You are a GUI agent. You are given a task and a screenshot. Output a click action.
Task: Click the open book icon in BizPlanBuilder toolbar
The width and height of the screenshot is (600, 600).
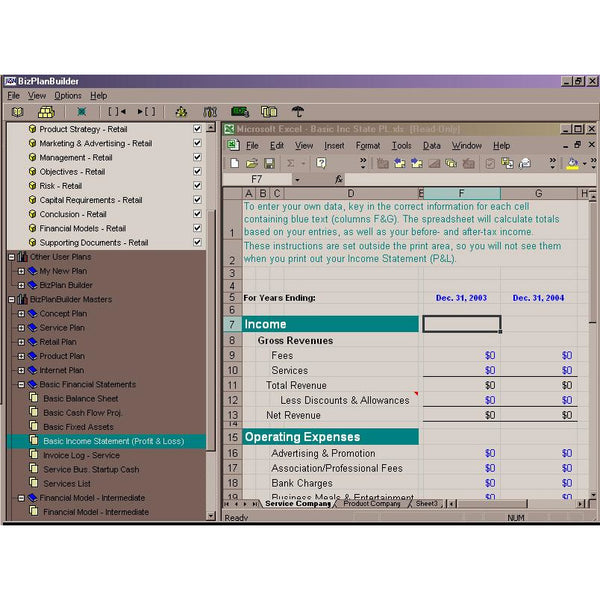pos(19,112)
